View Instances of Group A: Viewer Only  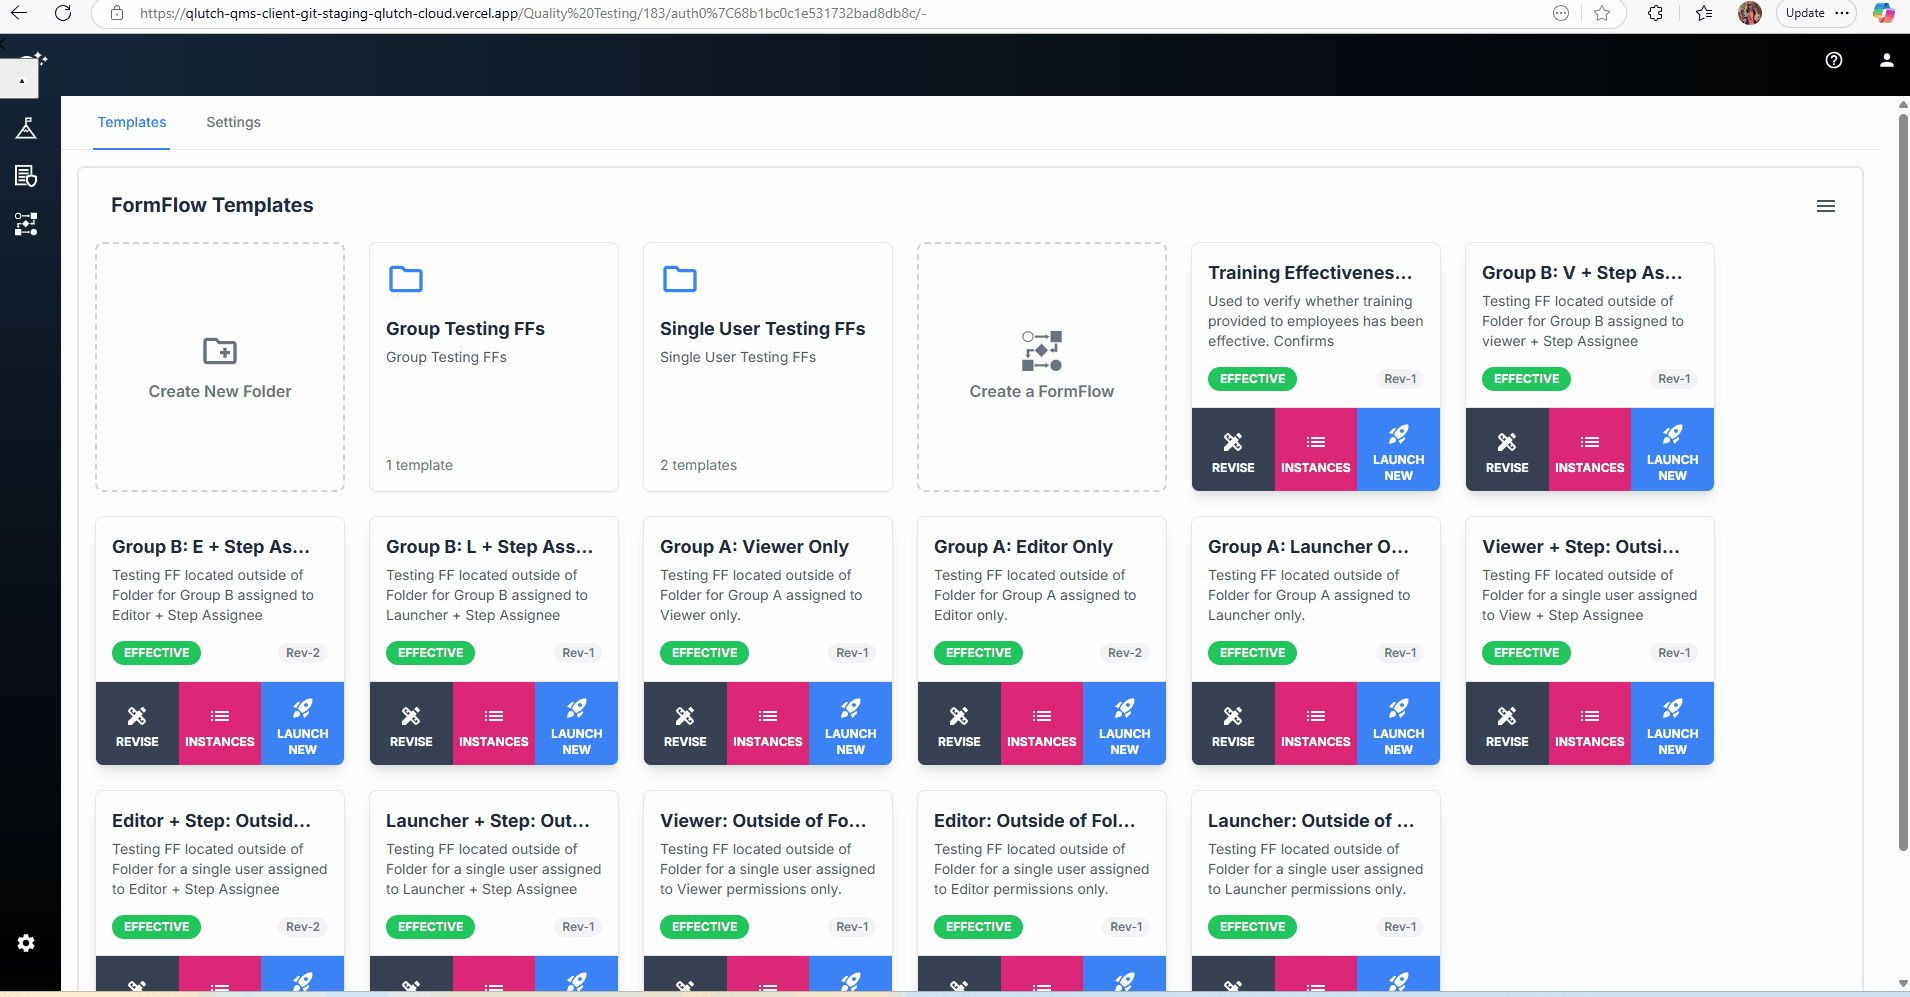tap(767, 724)
